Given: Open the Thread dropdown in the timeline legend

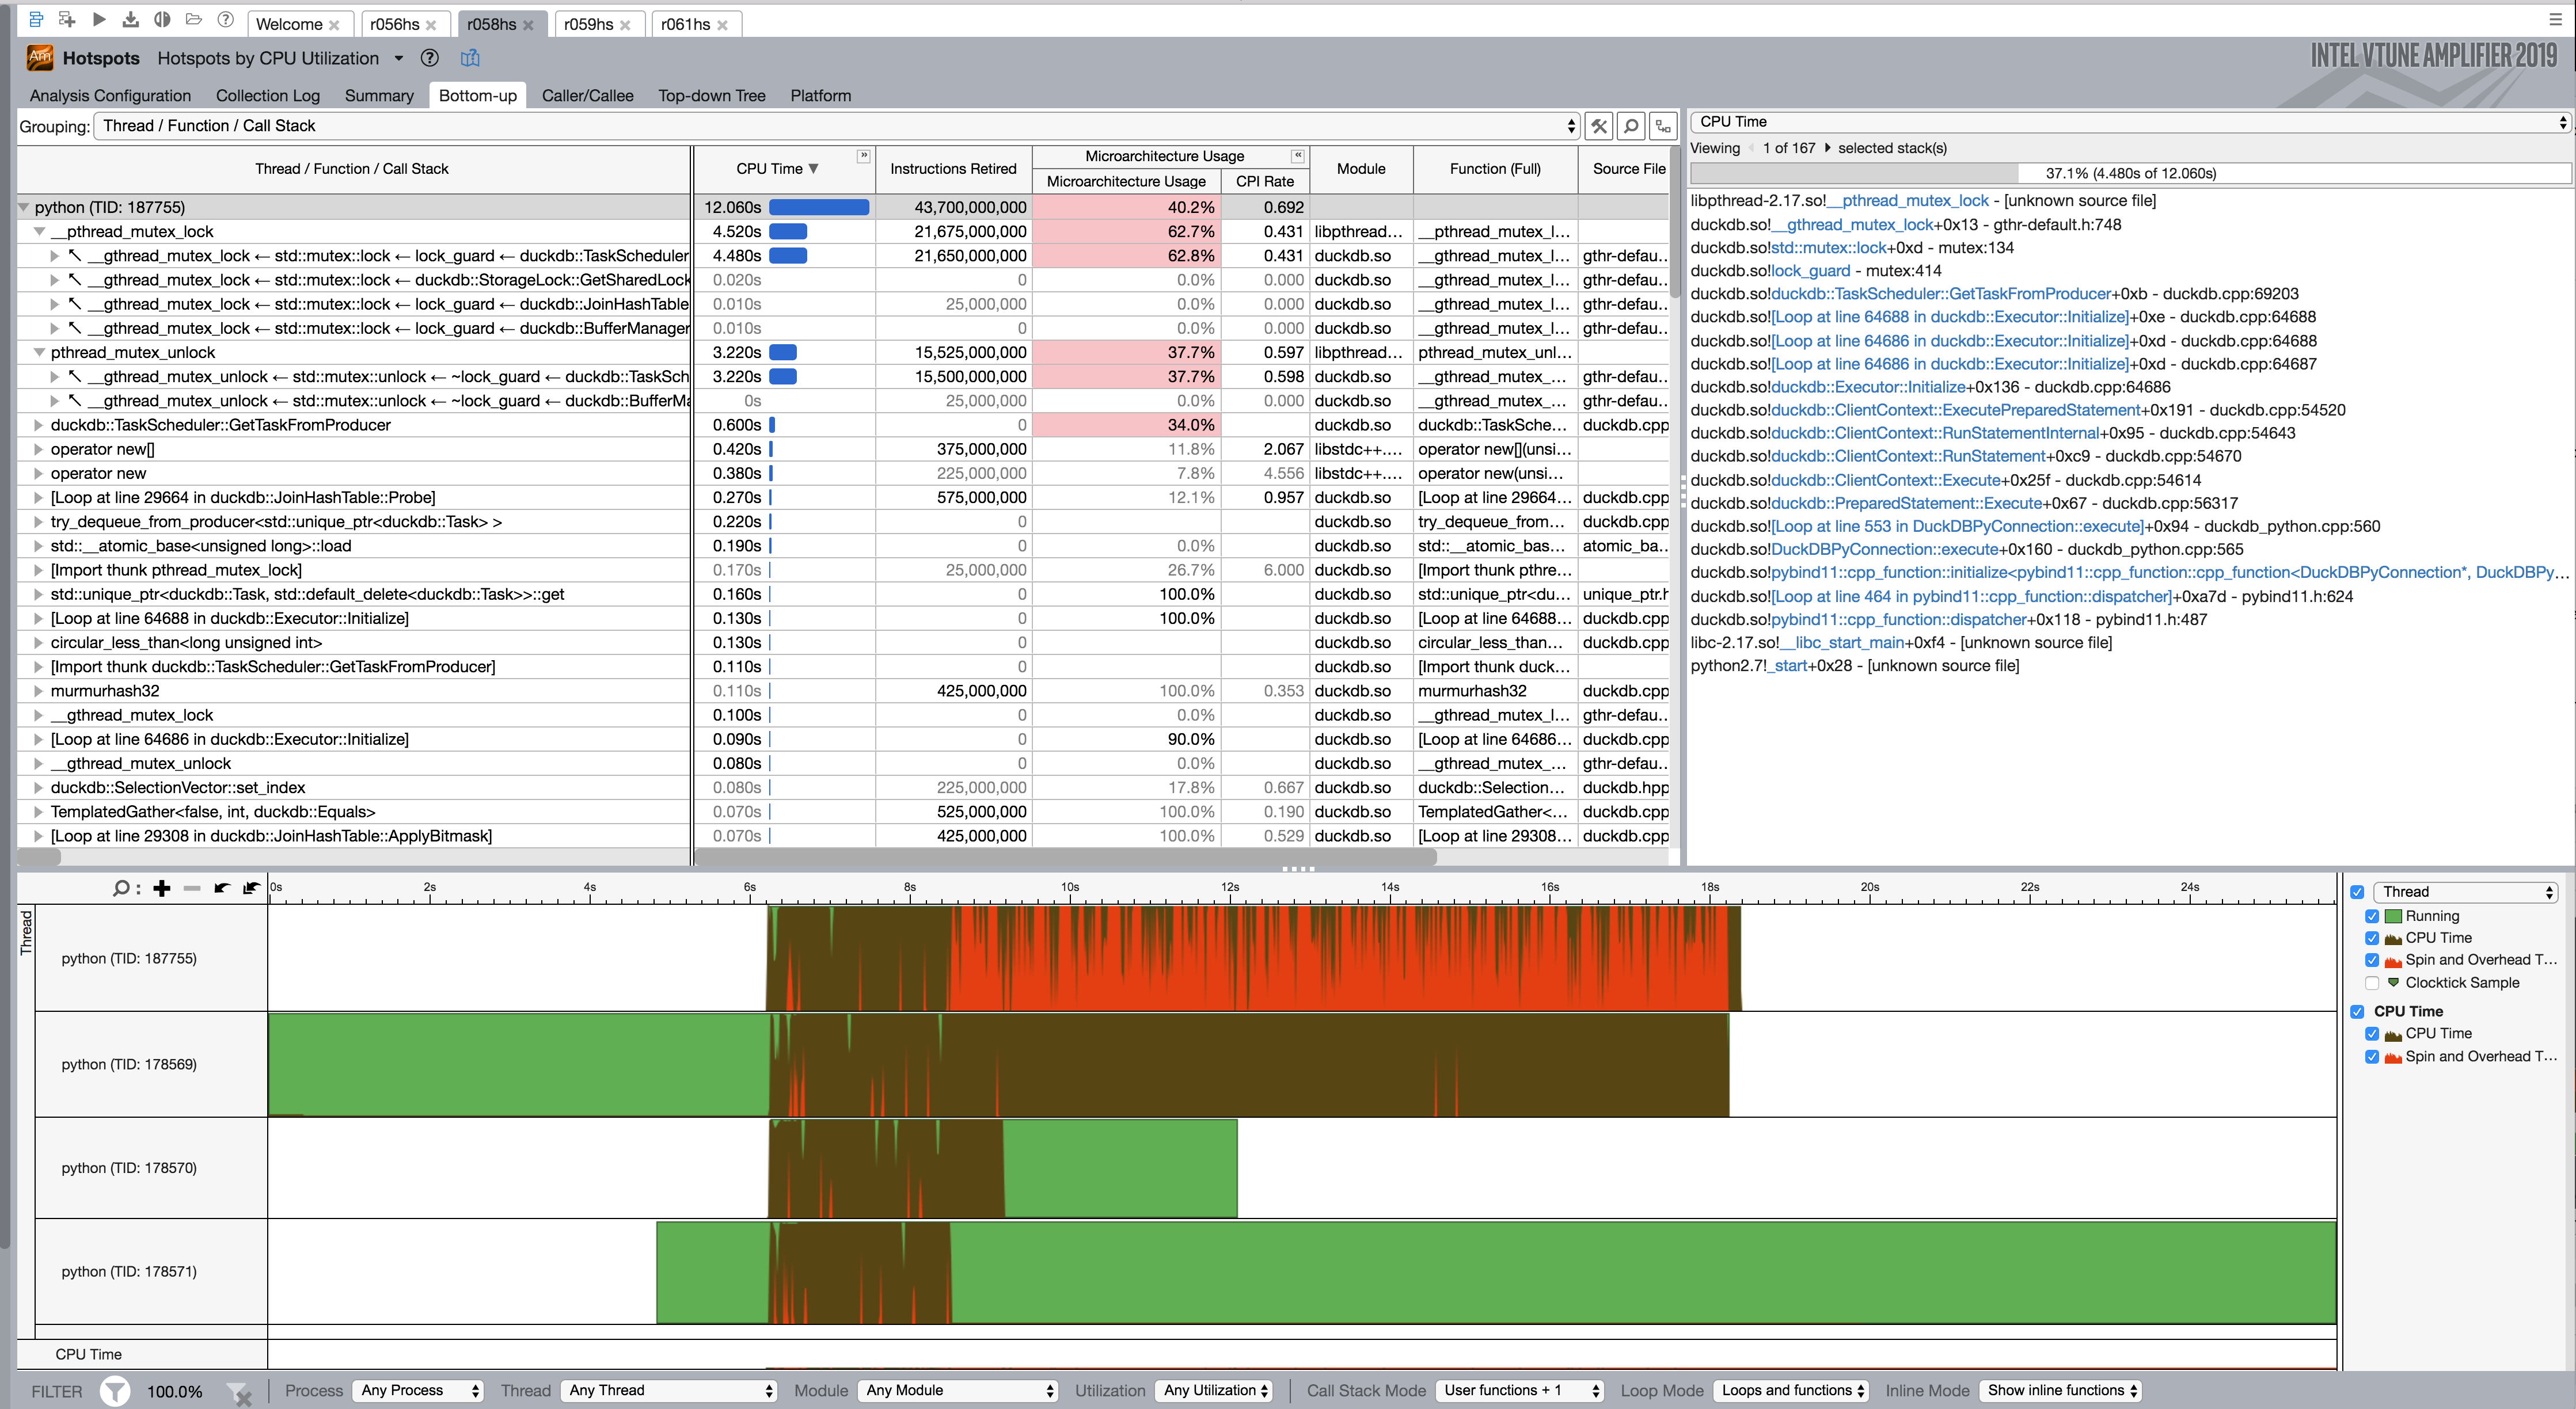Looking at the screenshot, I should pyautogui.click(x=2465, y=892).
